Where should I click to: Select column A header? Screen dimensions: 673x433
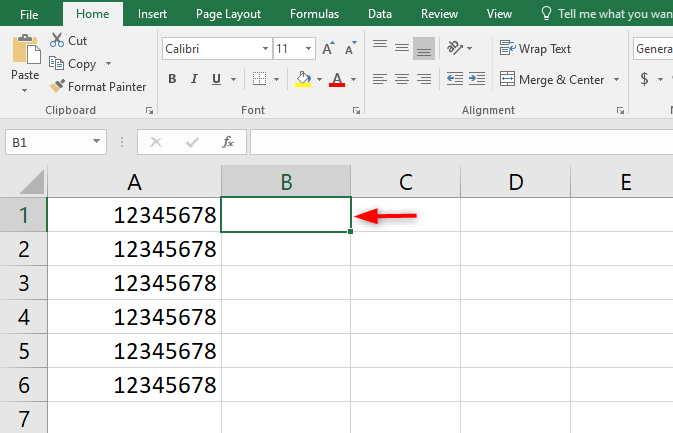pos(134,182)
